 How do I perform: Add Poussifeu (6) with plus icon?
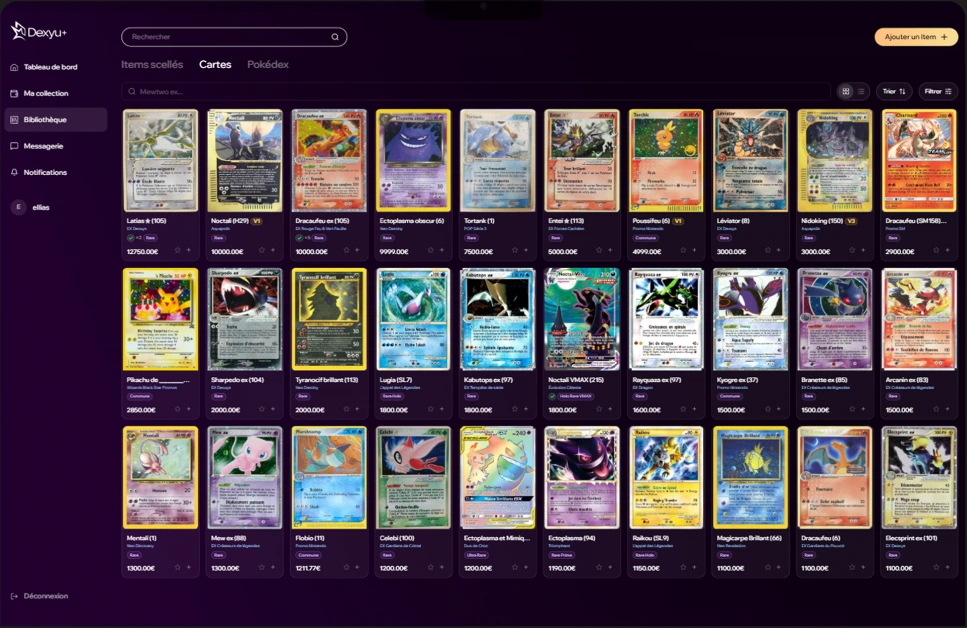point(694,250)
